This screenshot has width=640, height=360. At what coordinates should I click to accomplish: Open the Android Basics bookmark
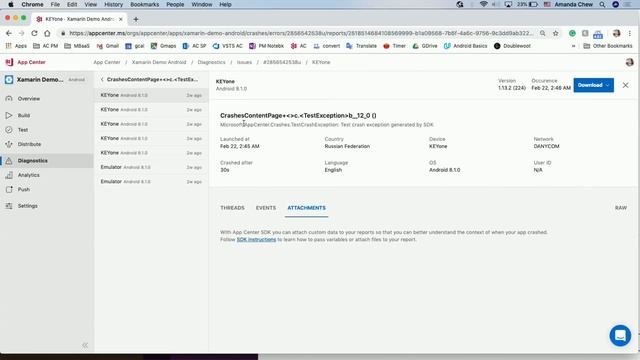coord(465,46)
